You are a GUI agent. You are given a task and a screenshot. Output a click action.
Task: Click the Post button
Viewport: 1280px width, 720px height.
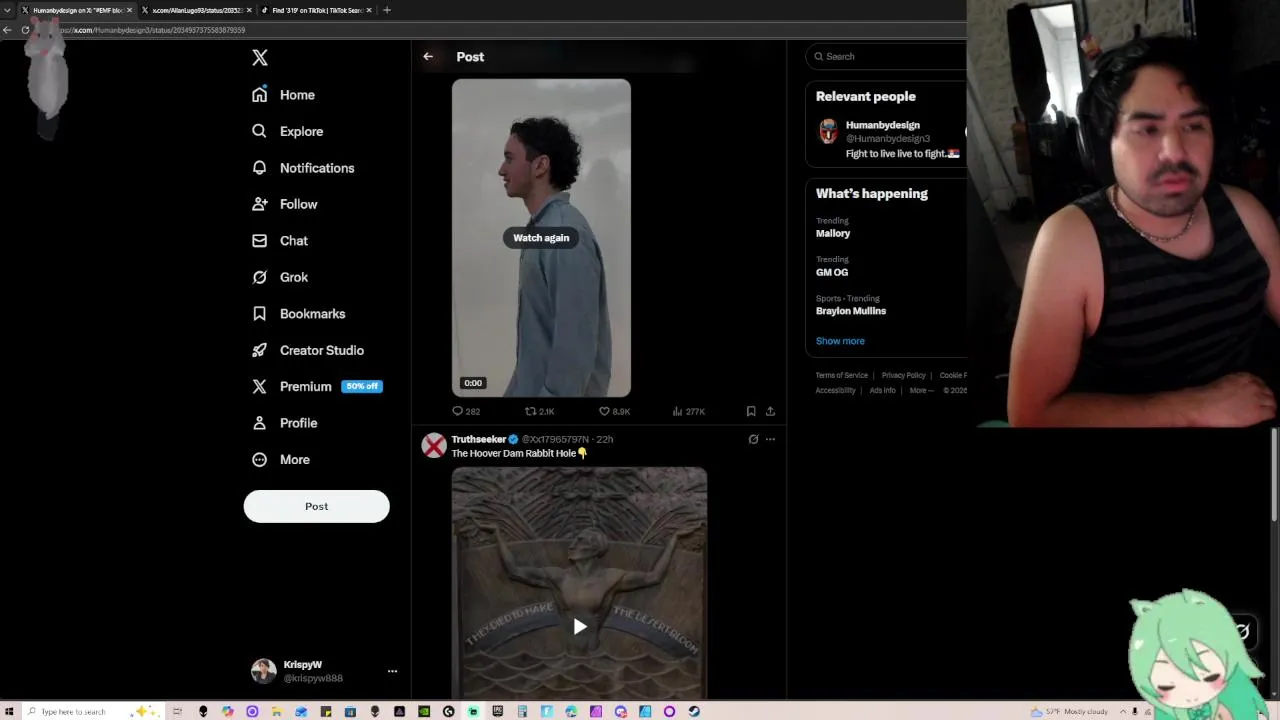[x=316, y=506]
